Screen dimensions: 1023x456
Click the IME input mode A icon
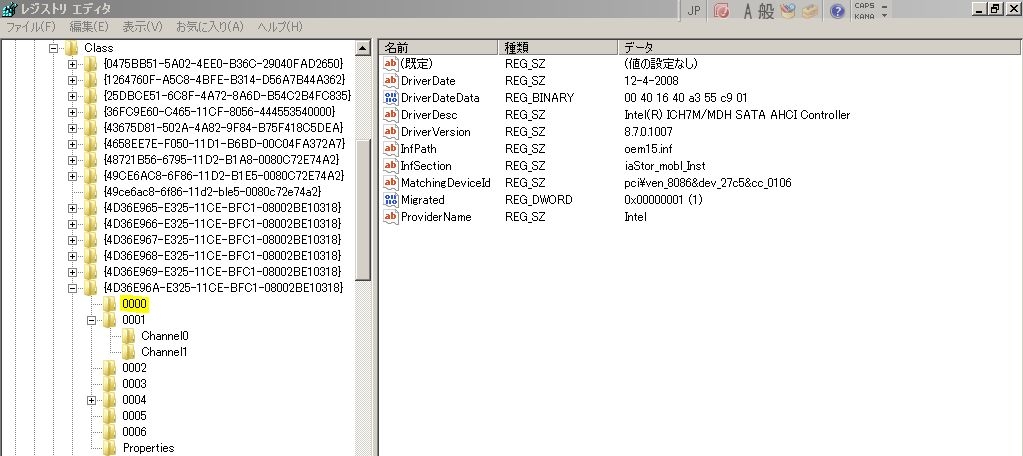point(748,11)
